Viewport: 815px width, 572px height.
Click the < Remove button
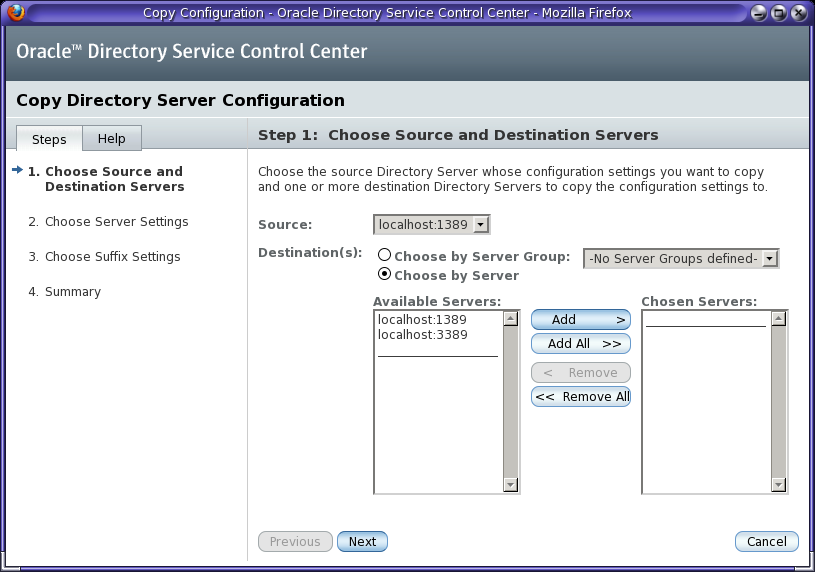581,373
